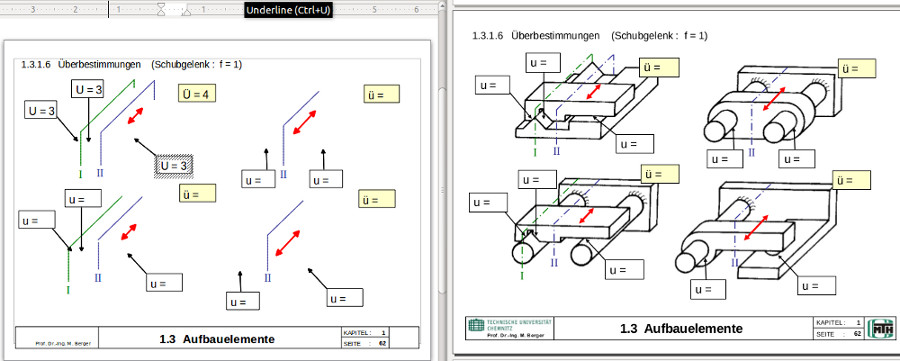The width and height of the screenshot is (900, 361).
Task: Select the yellow ü = box at left document's top right
Action: (x=382, y=94)
